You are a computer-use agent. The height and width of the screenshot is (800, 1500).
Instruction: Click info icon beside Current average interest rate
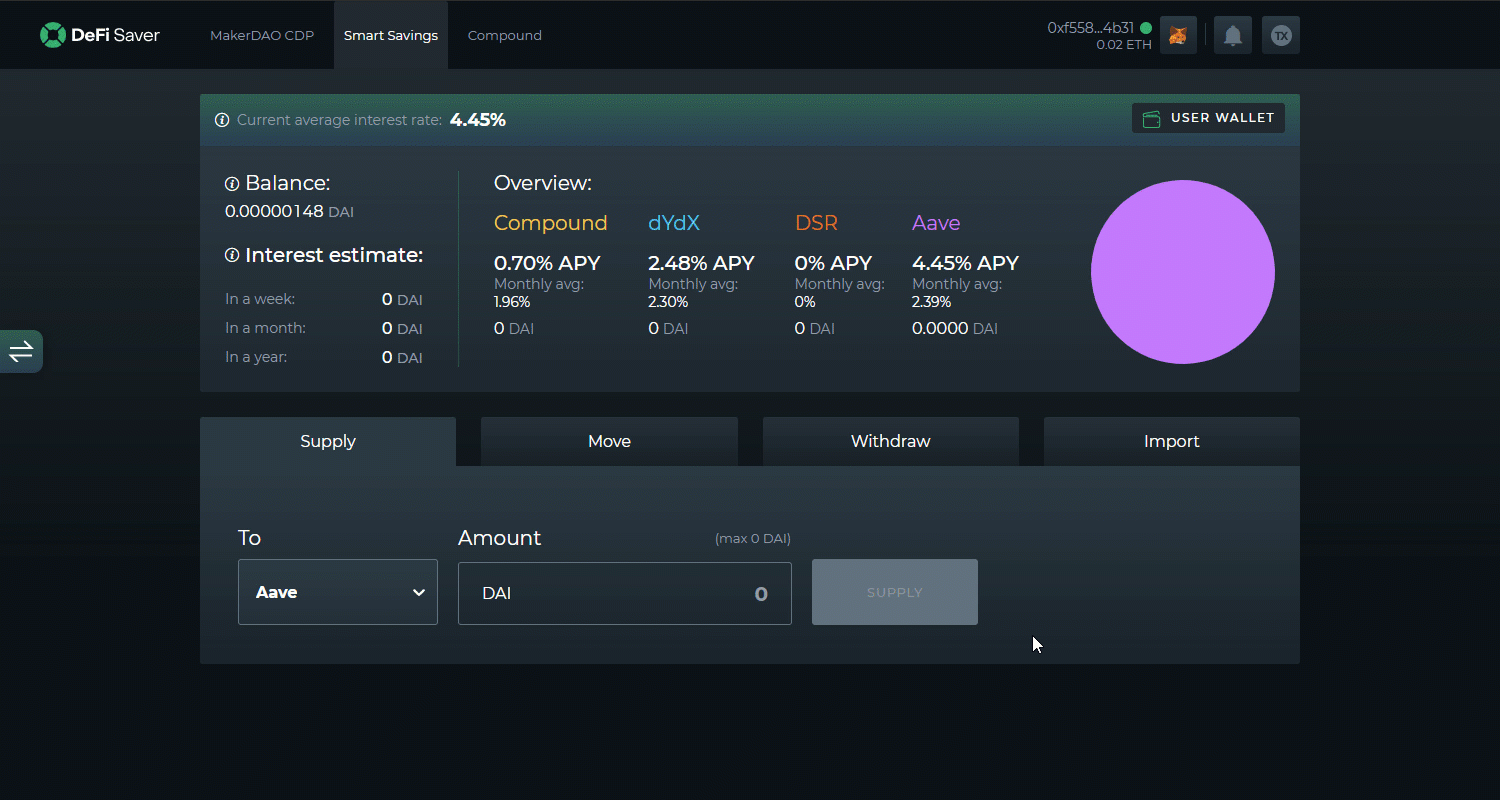(222, 120)
